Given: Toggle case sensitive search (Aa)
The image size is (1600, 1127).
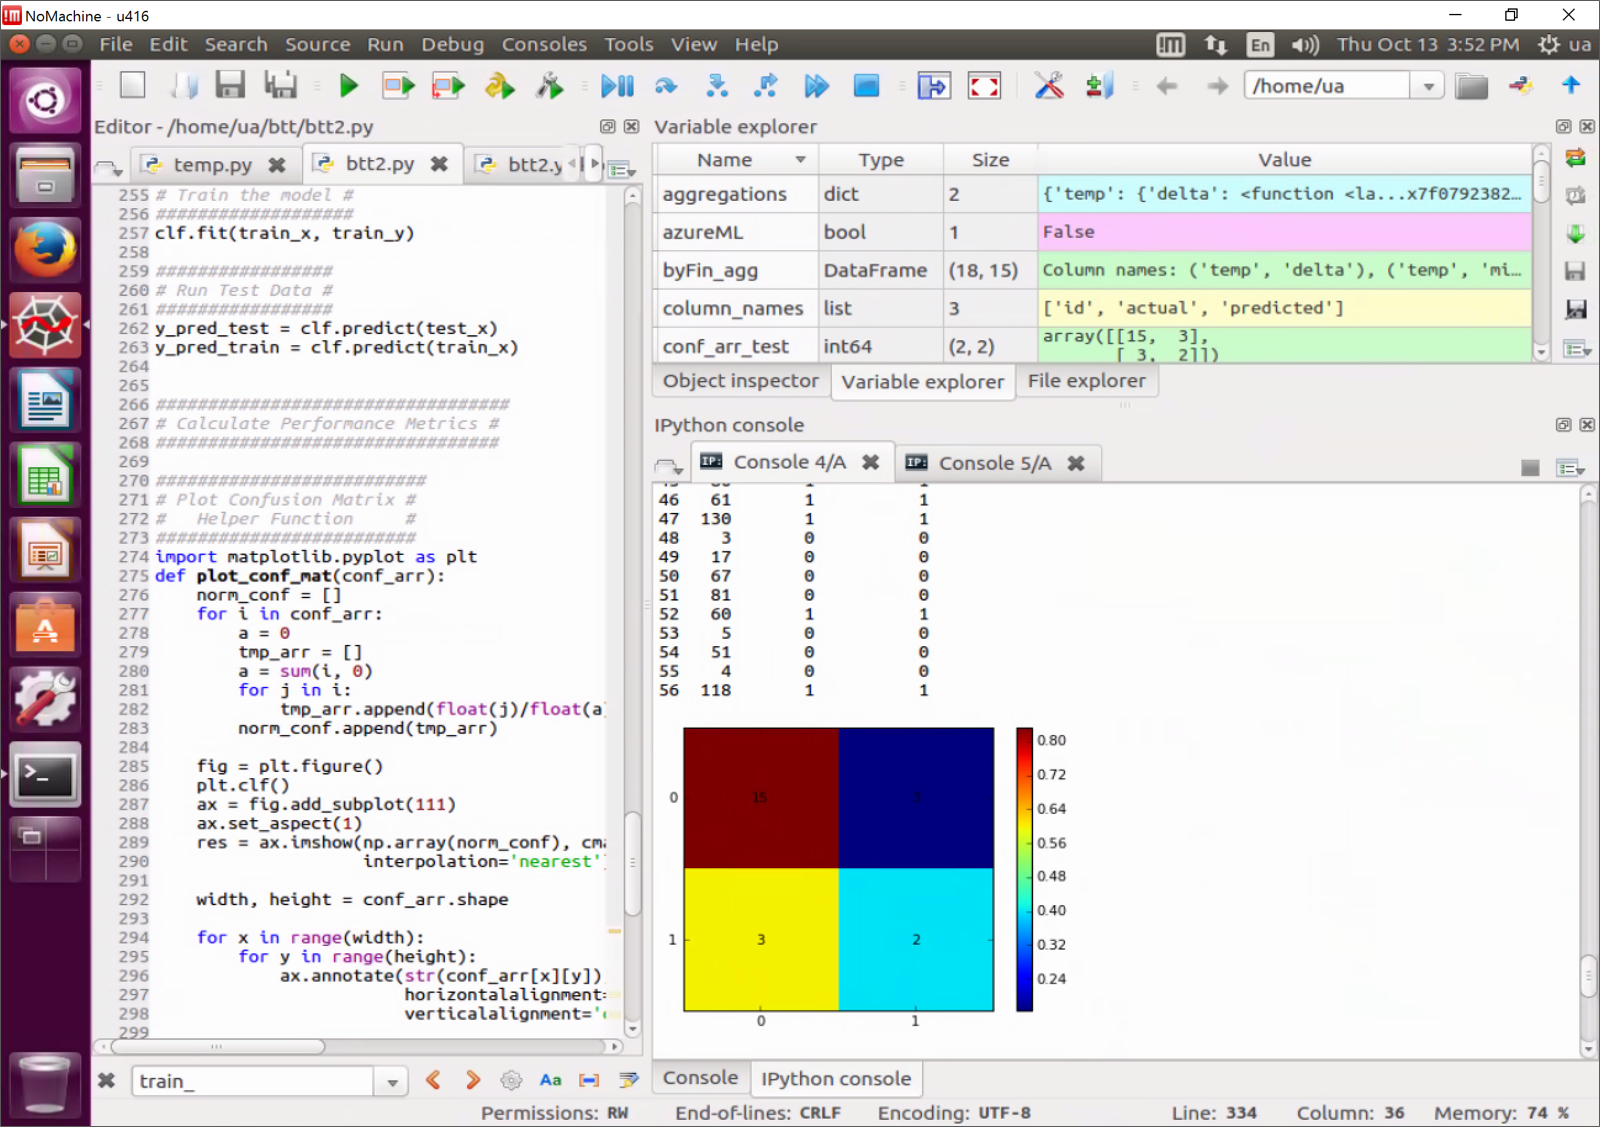Looking at the screenshot, I should 550,1080.
